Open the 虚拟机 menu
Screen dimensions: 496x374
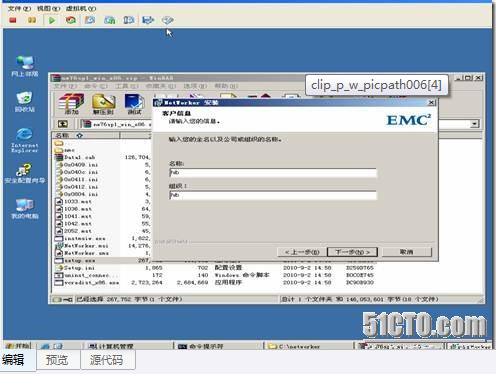tap(81, 8)
